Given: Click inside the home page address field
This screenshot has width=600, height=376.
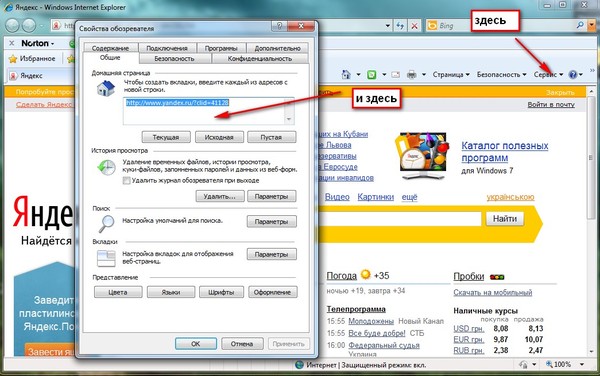Looking at the screenshot, I should click(208, 111).
